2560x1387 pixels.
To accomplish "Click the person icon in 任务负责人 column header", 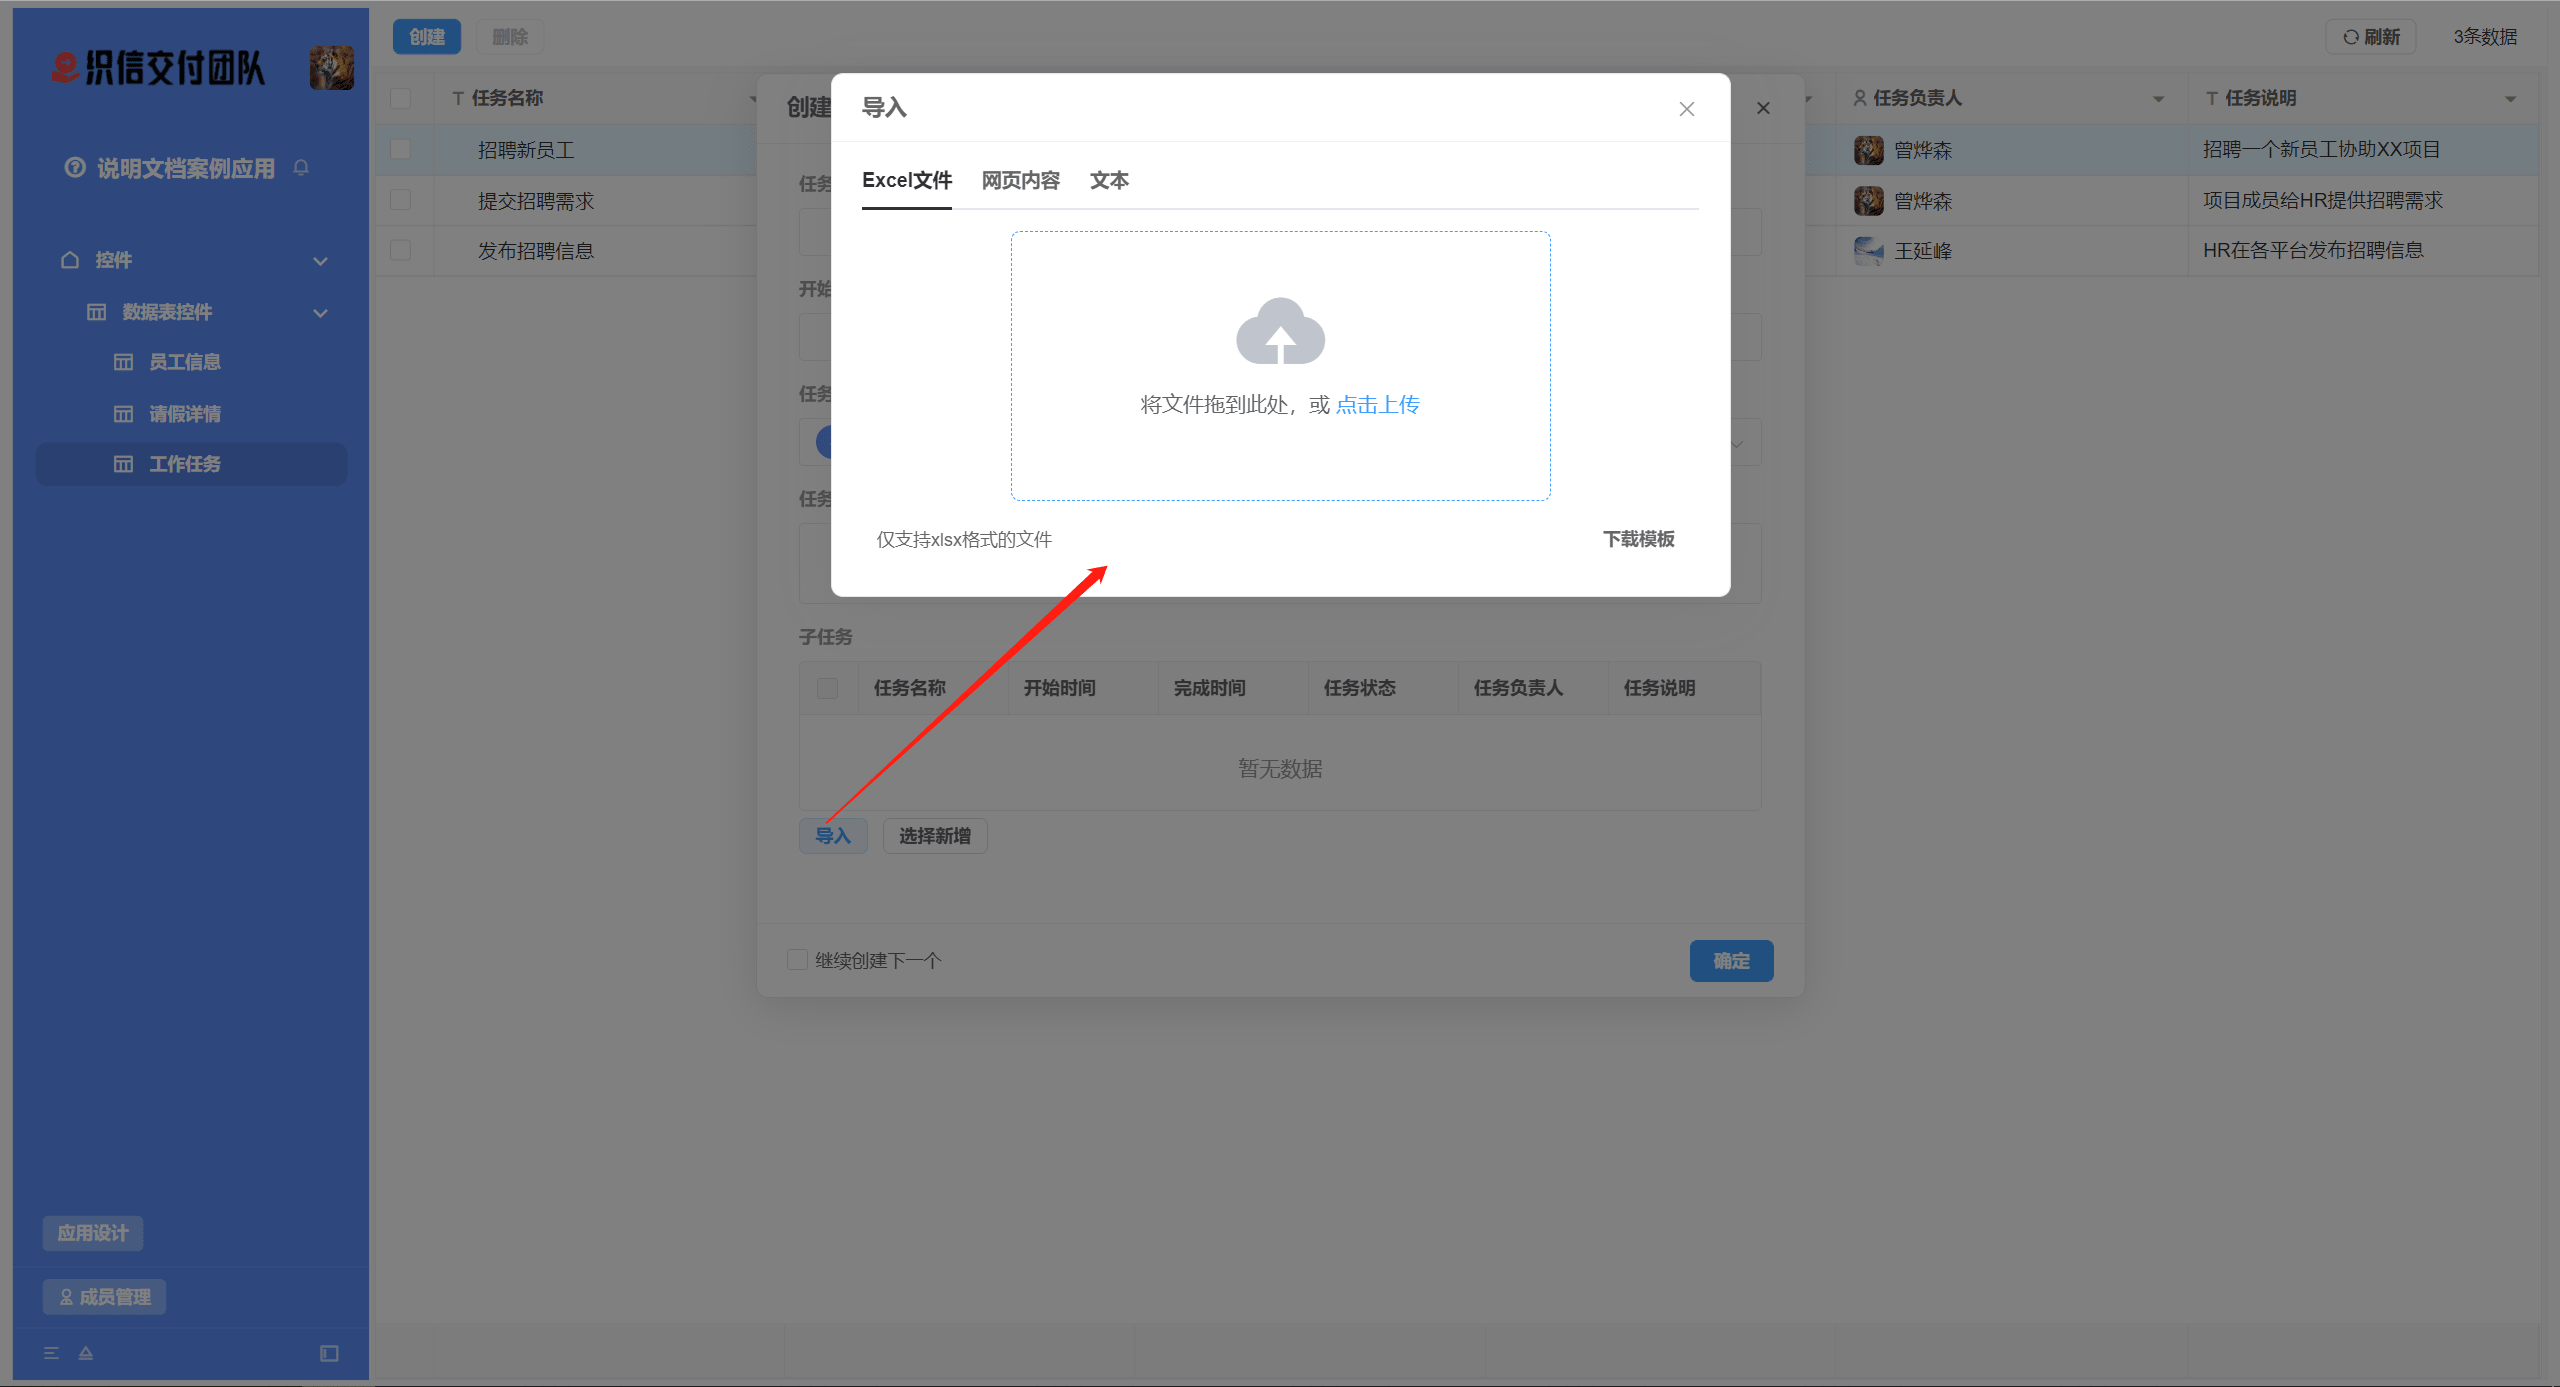I will coord(1858,97).
